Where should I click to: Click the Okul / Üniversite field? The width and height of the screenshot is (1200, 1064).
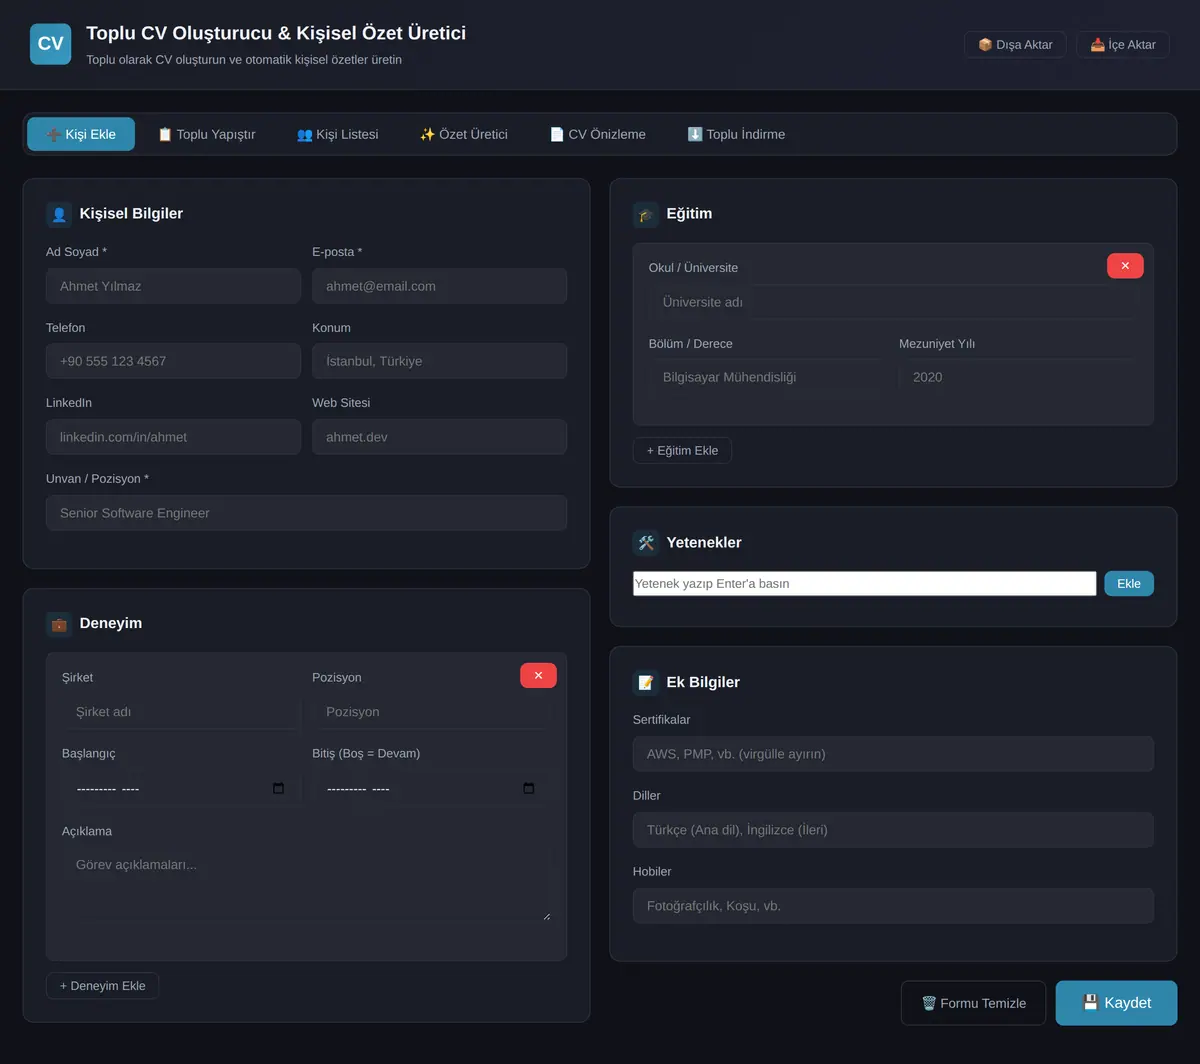coord(891,302)
